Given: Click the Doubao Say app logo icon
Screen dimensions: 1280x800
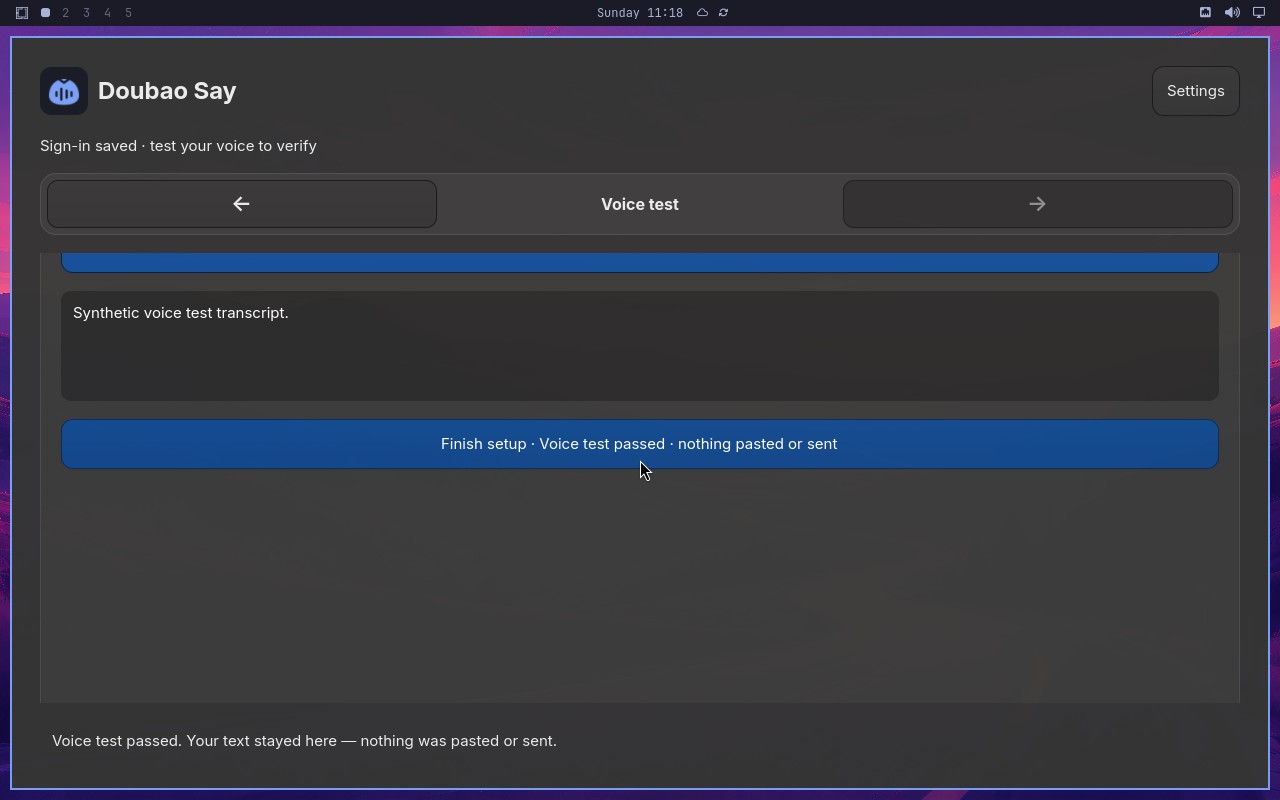Looking at the screenshot, I should coord(64,91).
